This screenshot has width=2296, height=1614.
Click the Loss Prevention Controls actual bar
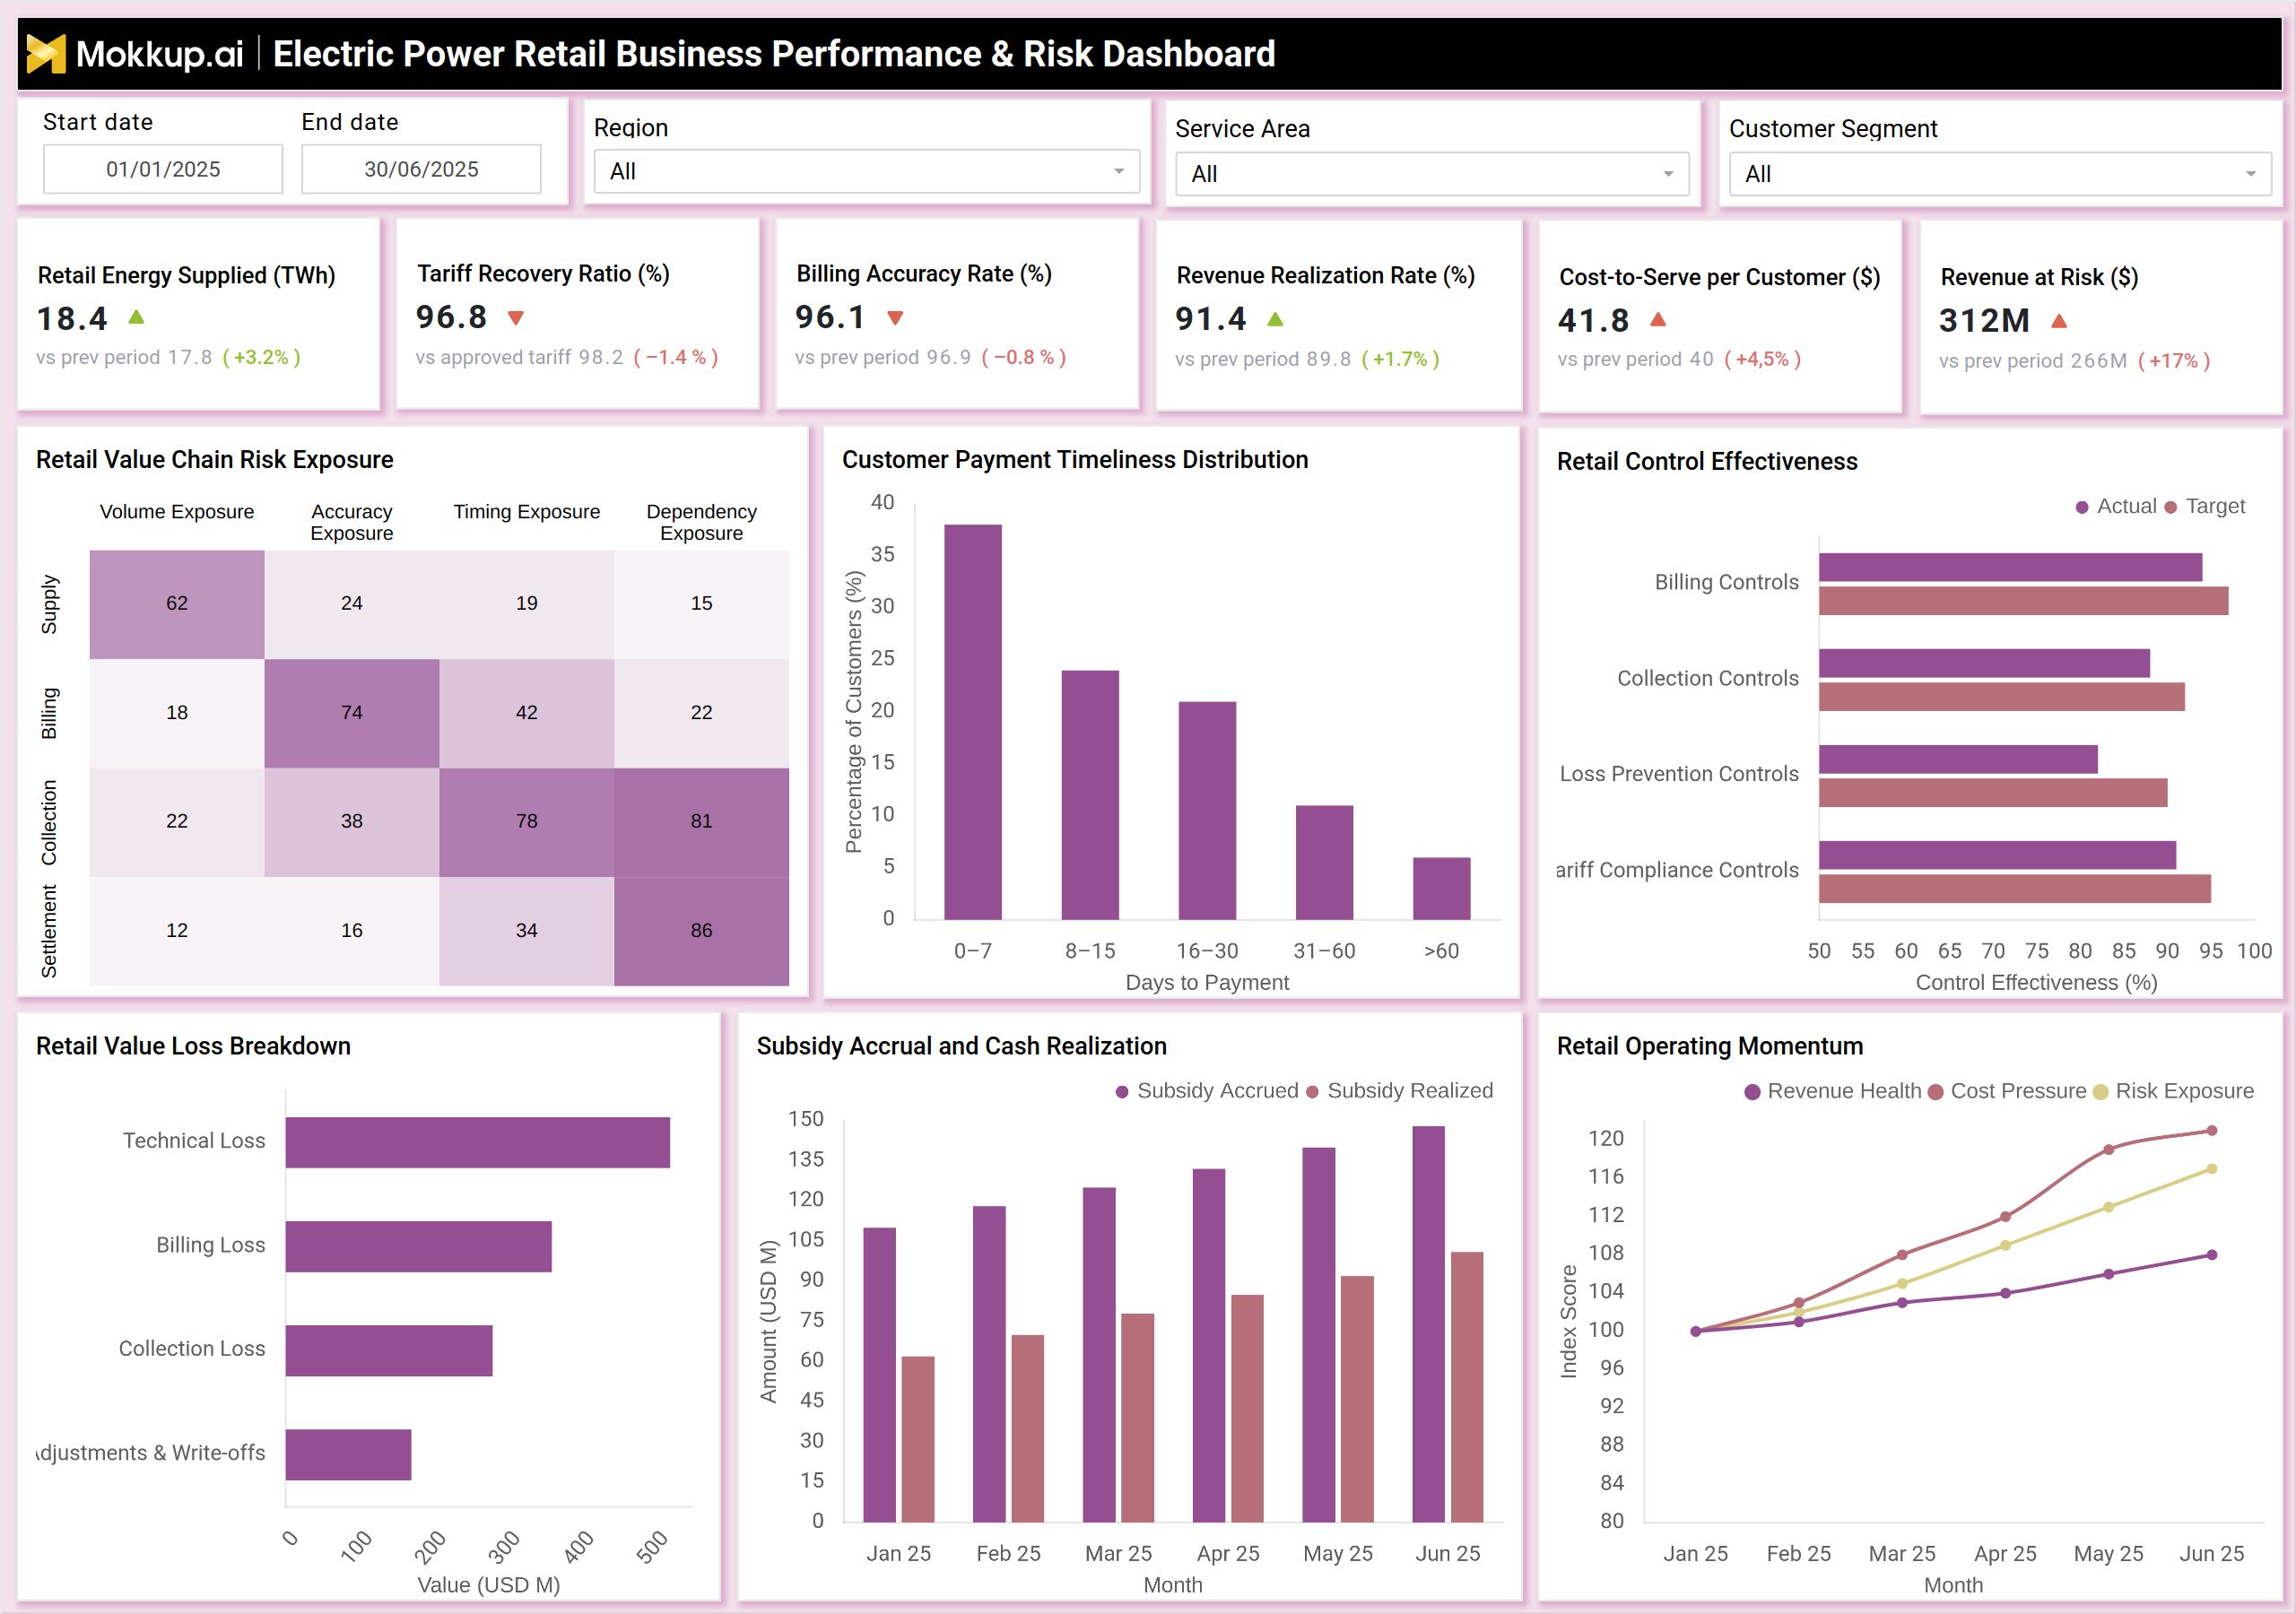pyautogui.click(x=1958, y=759)
